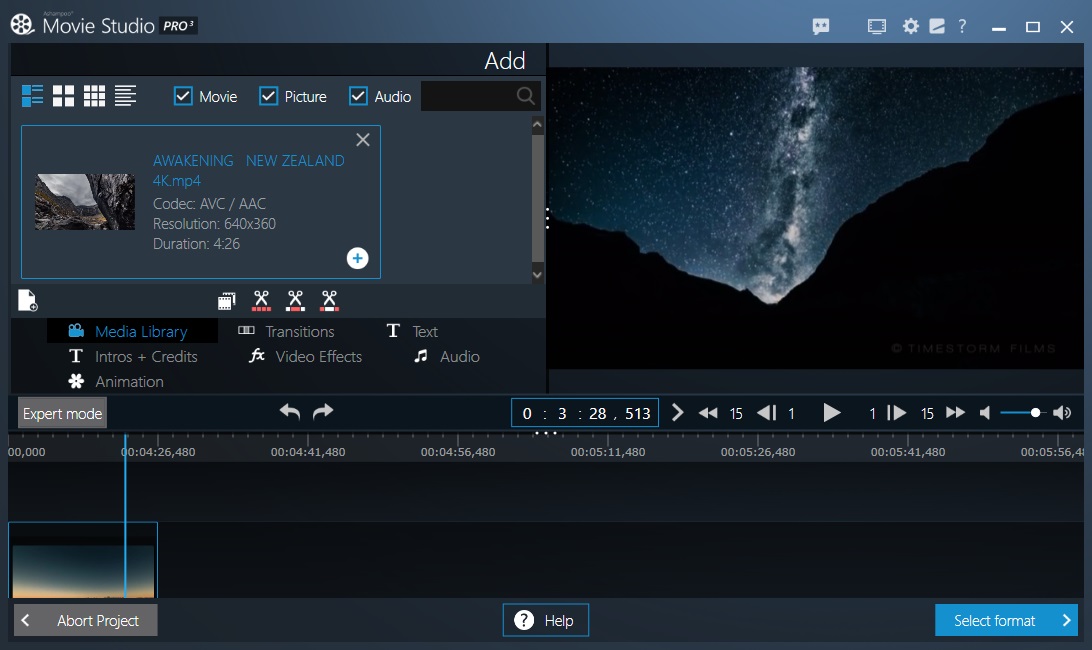
Task: Open the film strip trim icon
Action: (x=226, y=300)
